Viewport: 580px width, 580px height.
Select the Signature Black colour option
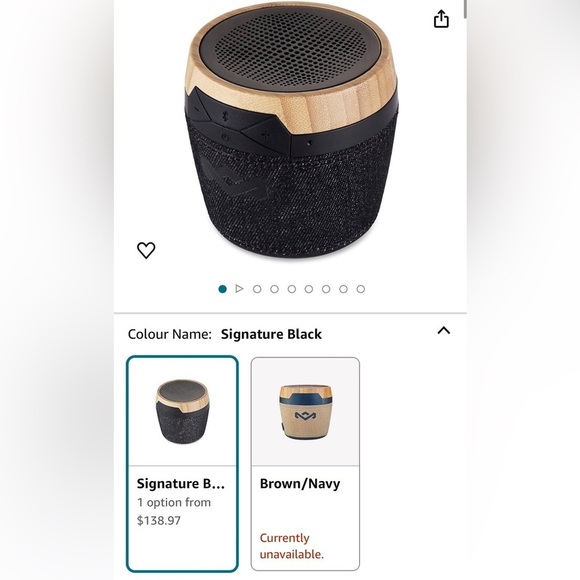click(182, 463)
